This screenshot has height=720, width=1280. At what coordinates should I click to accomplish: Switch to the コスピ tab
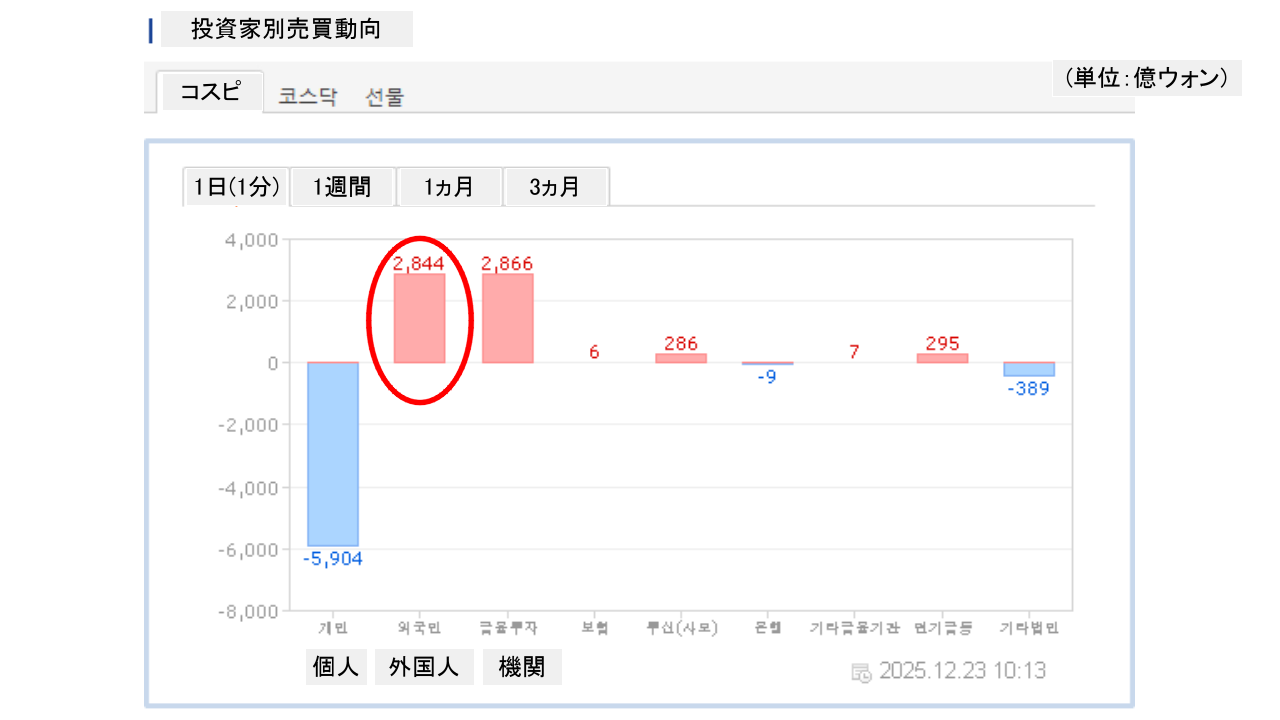210,92
